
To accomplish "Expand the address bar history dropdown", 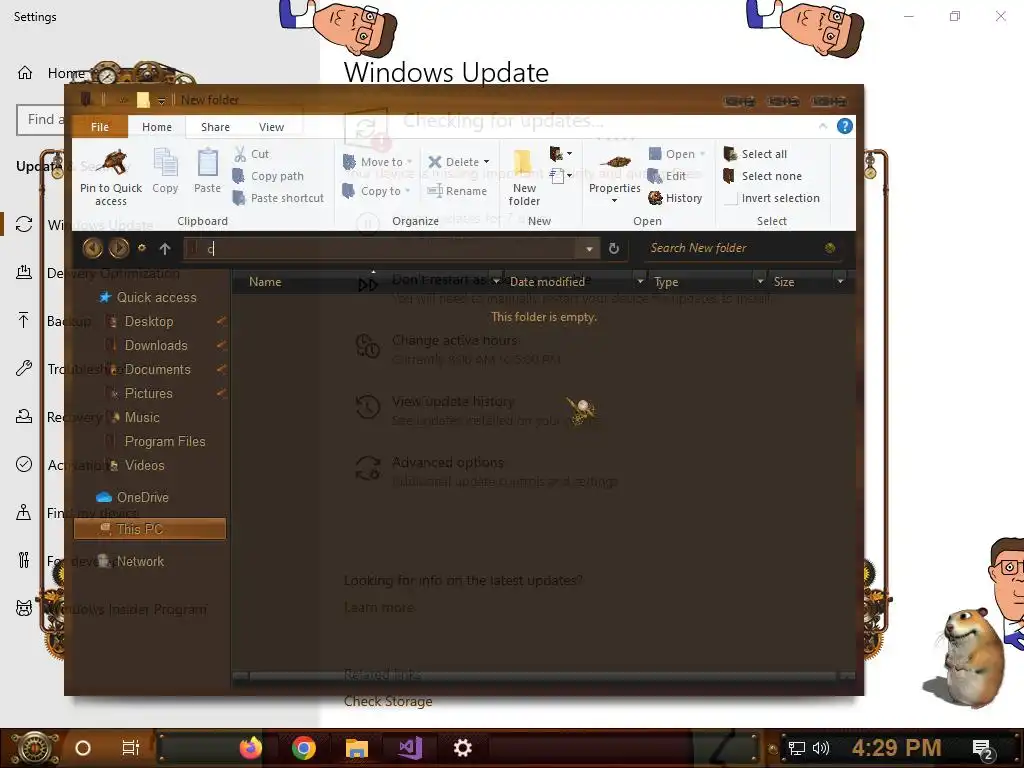I will (x=589, y=249).
